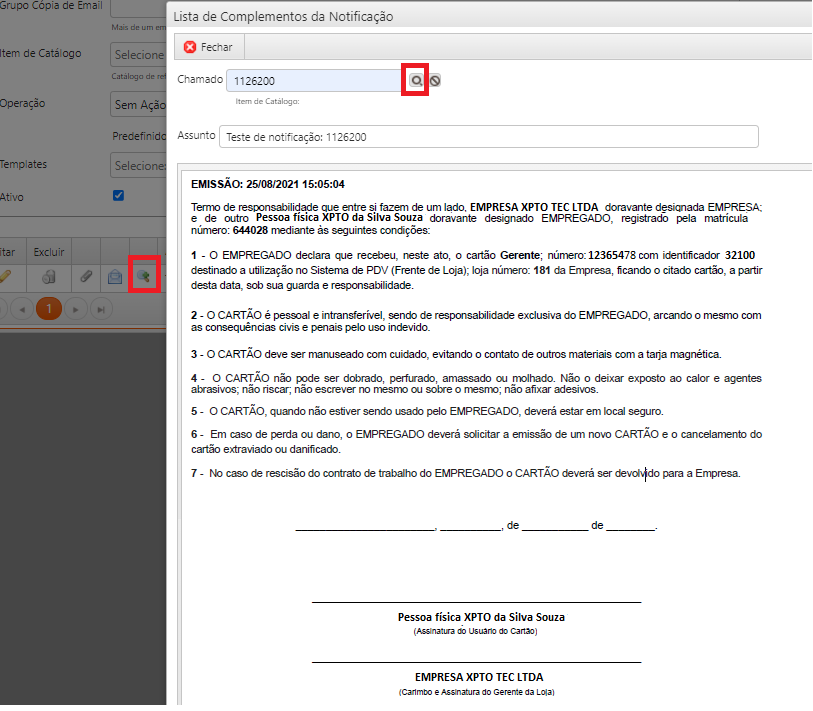Click the EMISSÃO date line in document
813x711 pixels.
268,184
